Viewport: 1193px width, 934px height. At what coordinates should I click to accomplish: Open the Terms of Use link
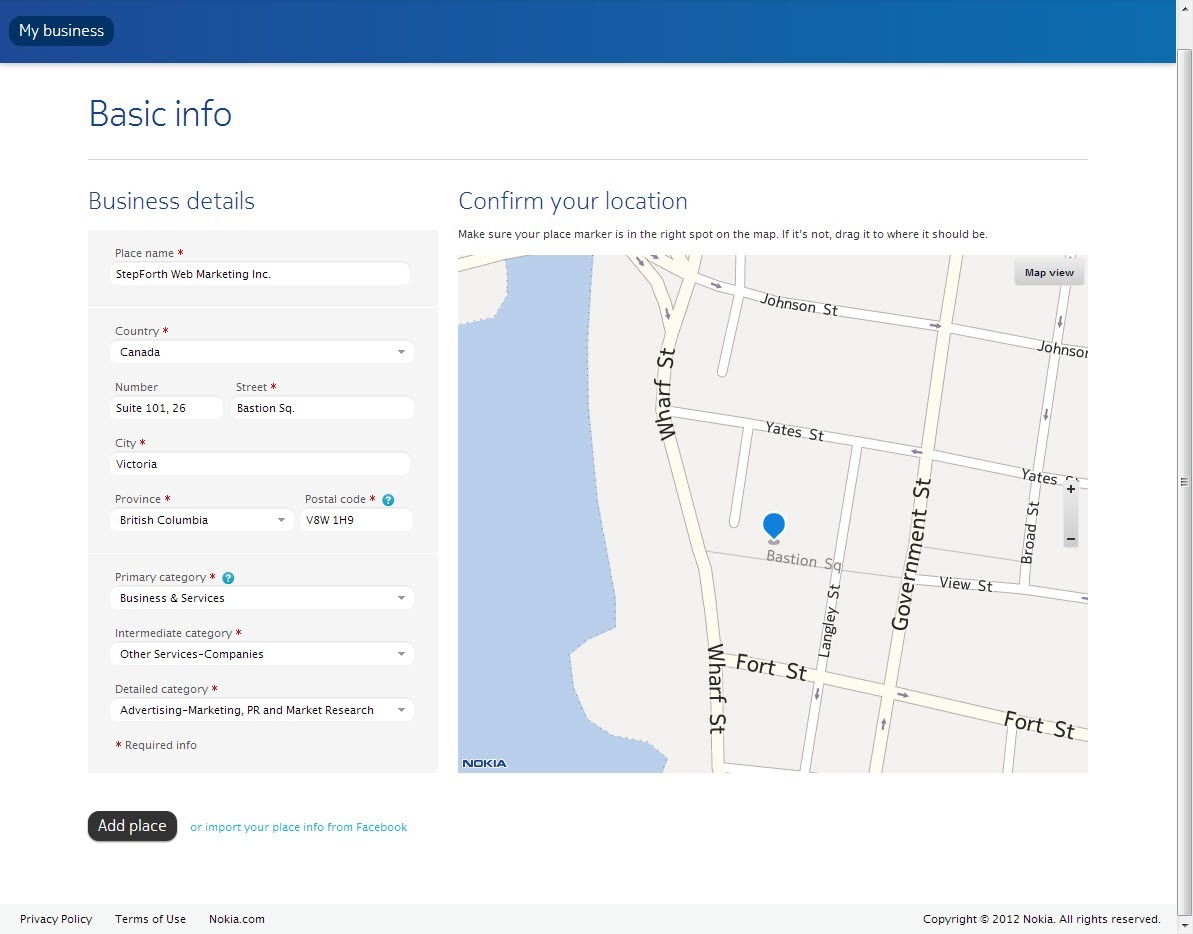point(150,919)
